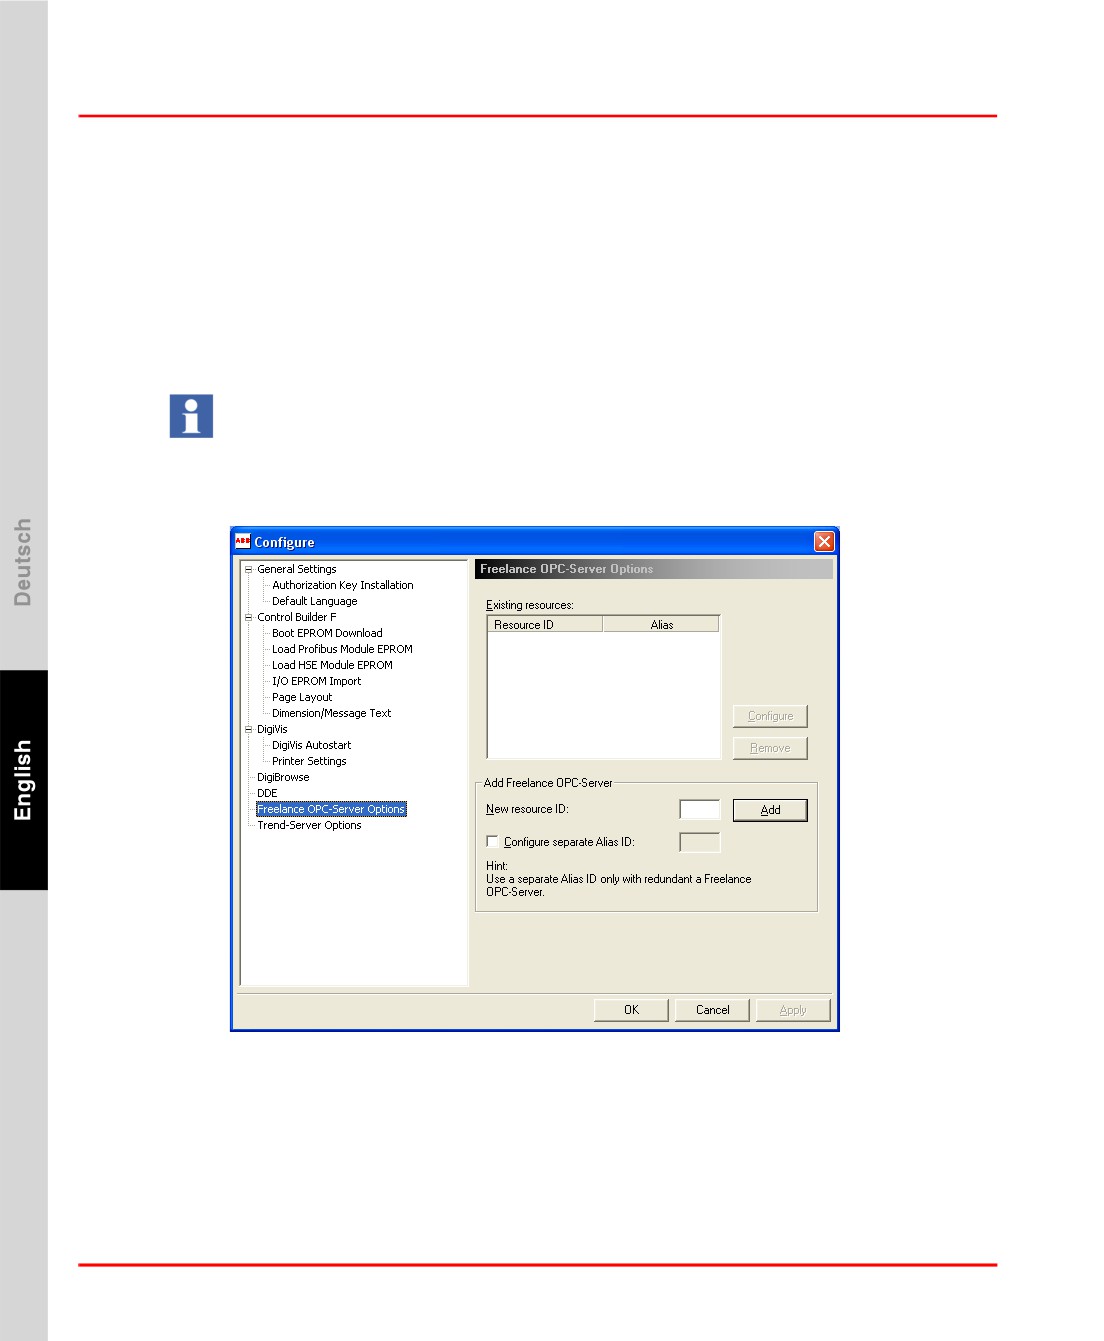Focus the New resource ID field
Screen dimensions: 1104x1341
click(700, 810)
